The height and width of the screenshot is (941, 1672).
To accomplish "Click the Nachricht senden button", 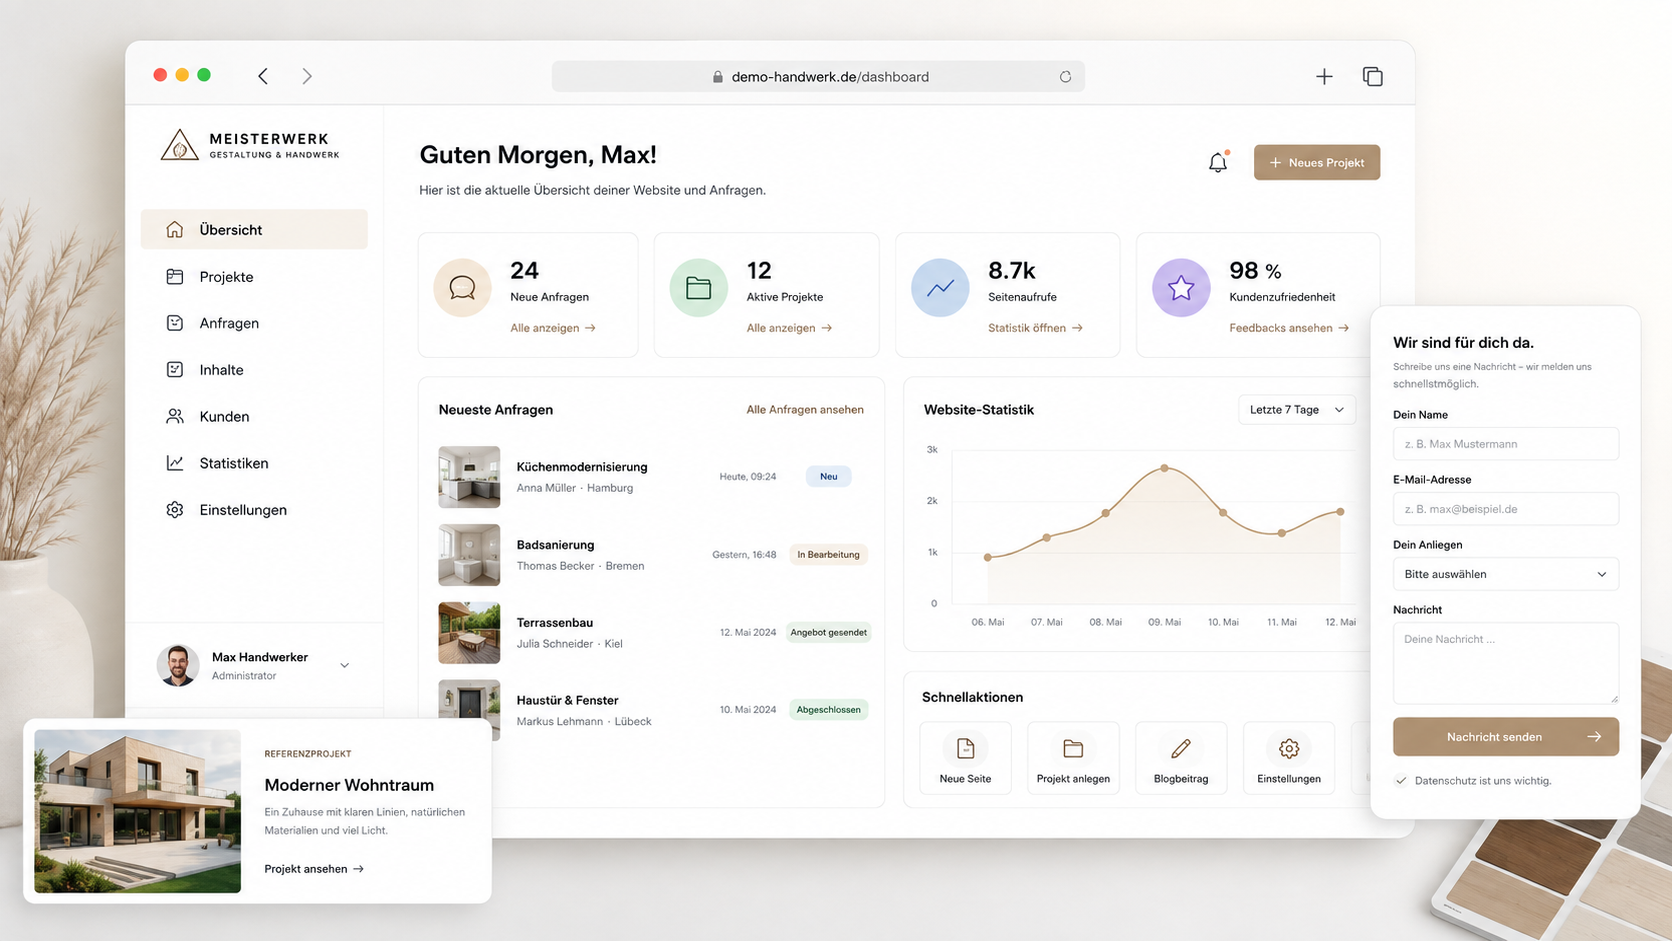I will tap(1505, 737).
